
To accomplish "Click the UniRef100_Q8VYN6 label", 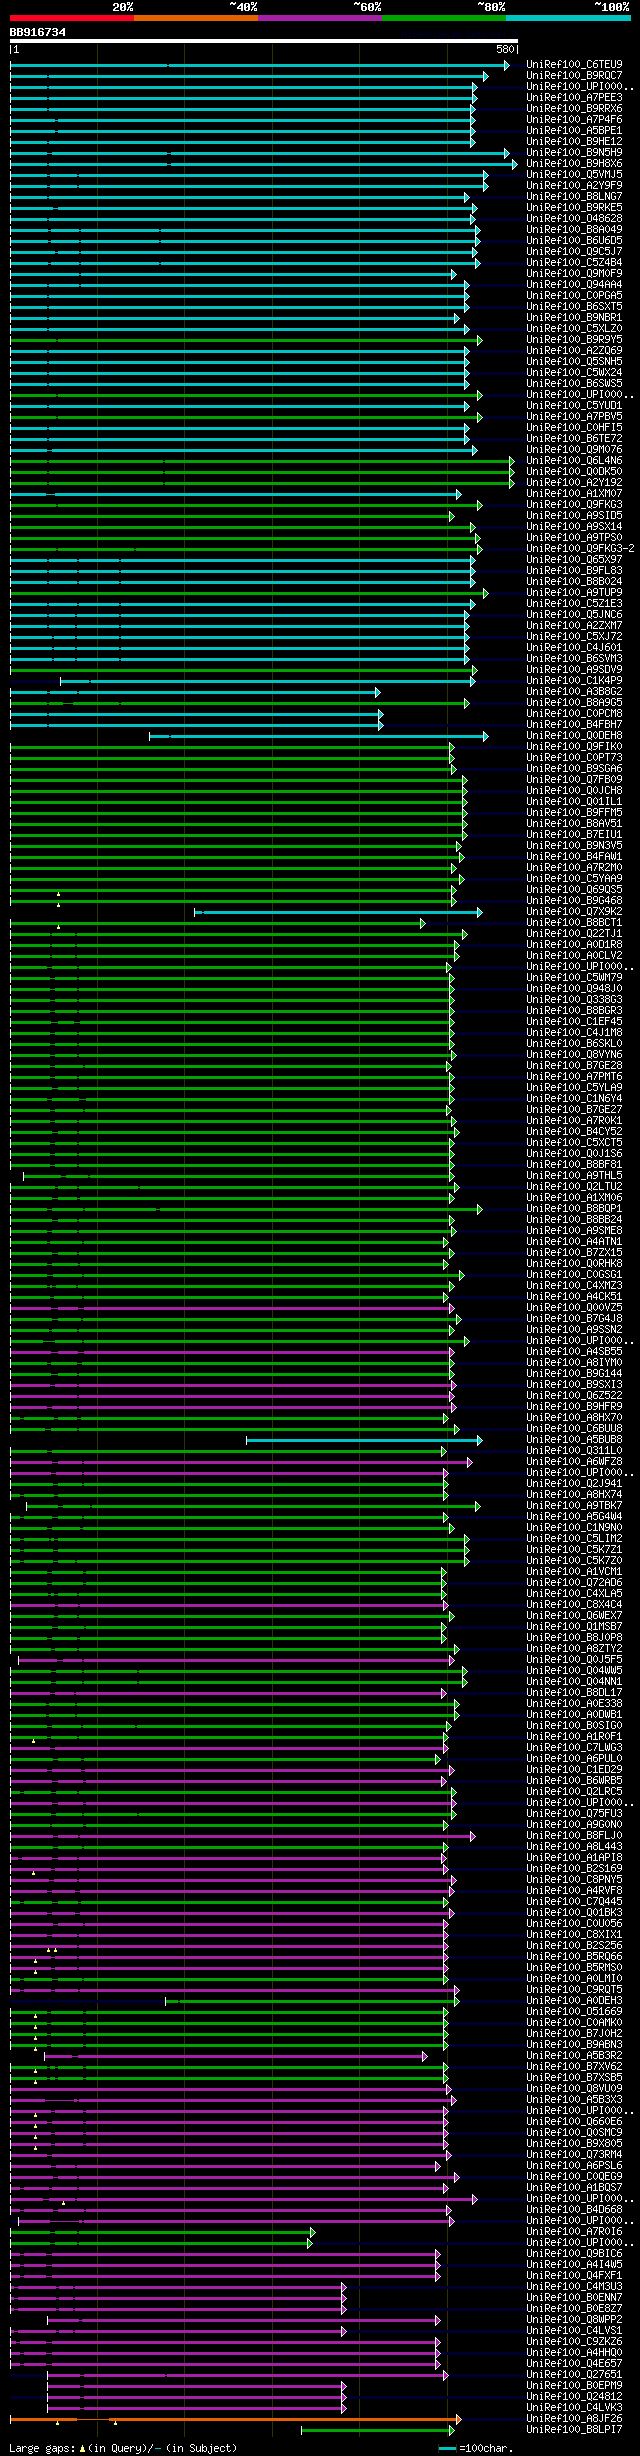I will pyautogui.click(x=574, y=1054).
